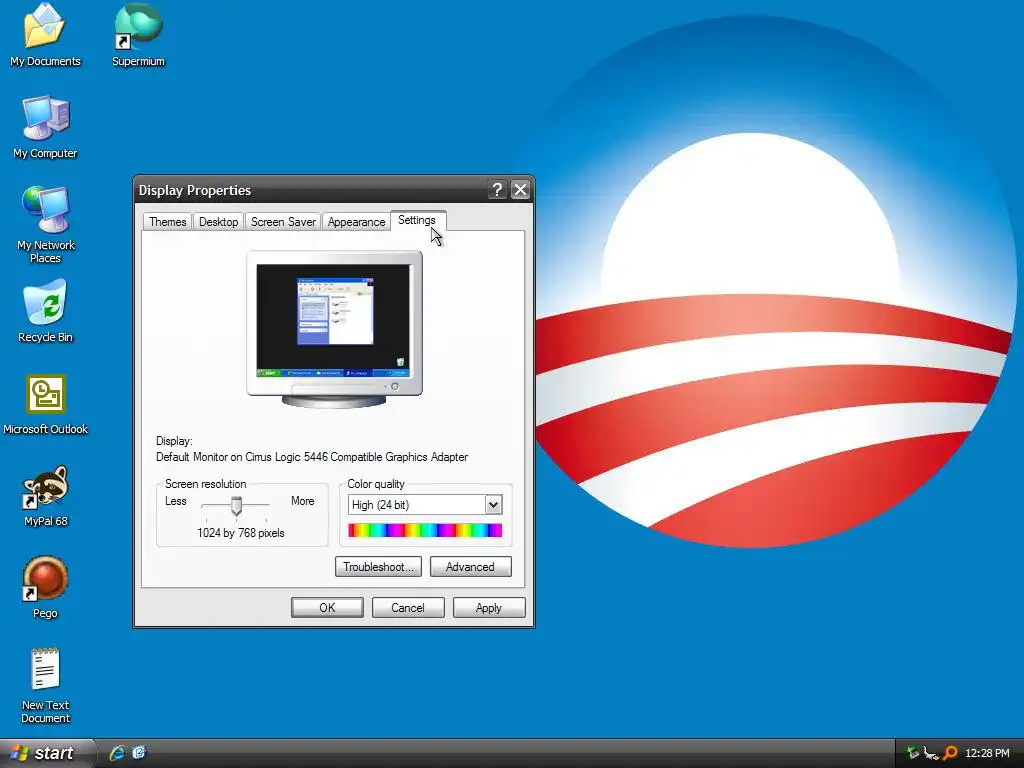Select the Settings tab

click(417, 220)
